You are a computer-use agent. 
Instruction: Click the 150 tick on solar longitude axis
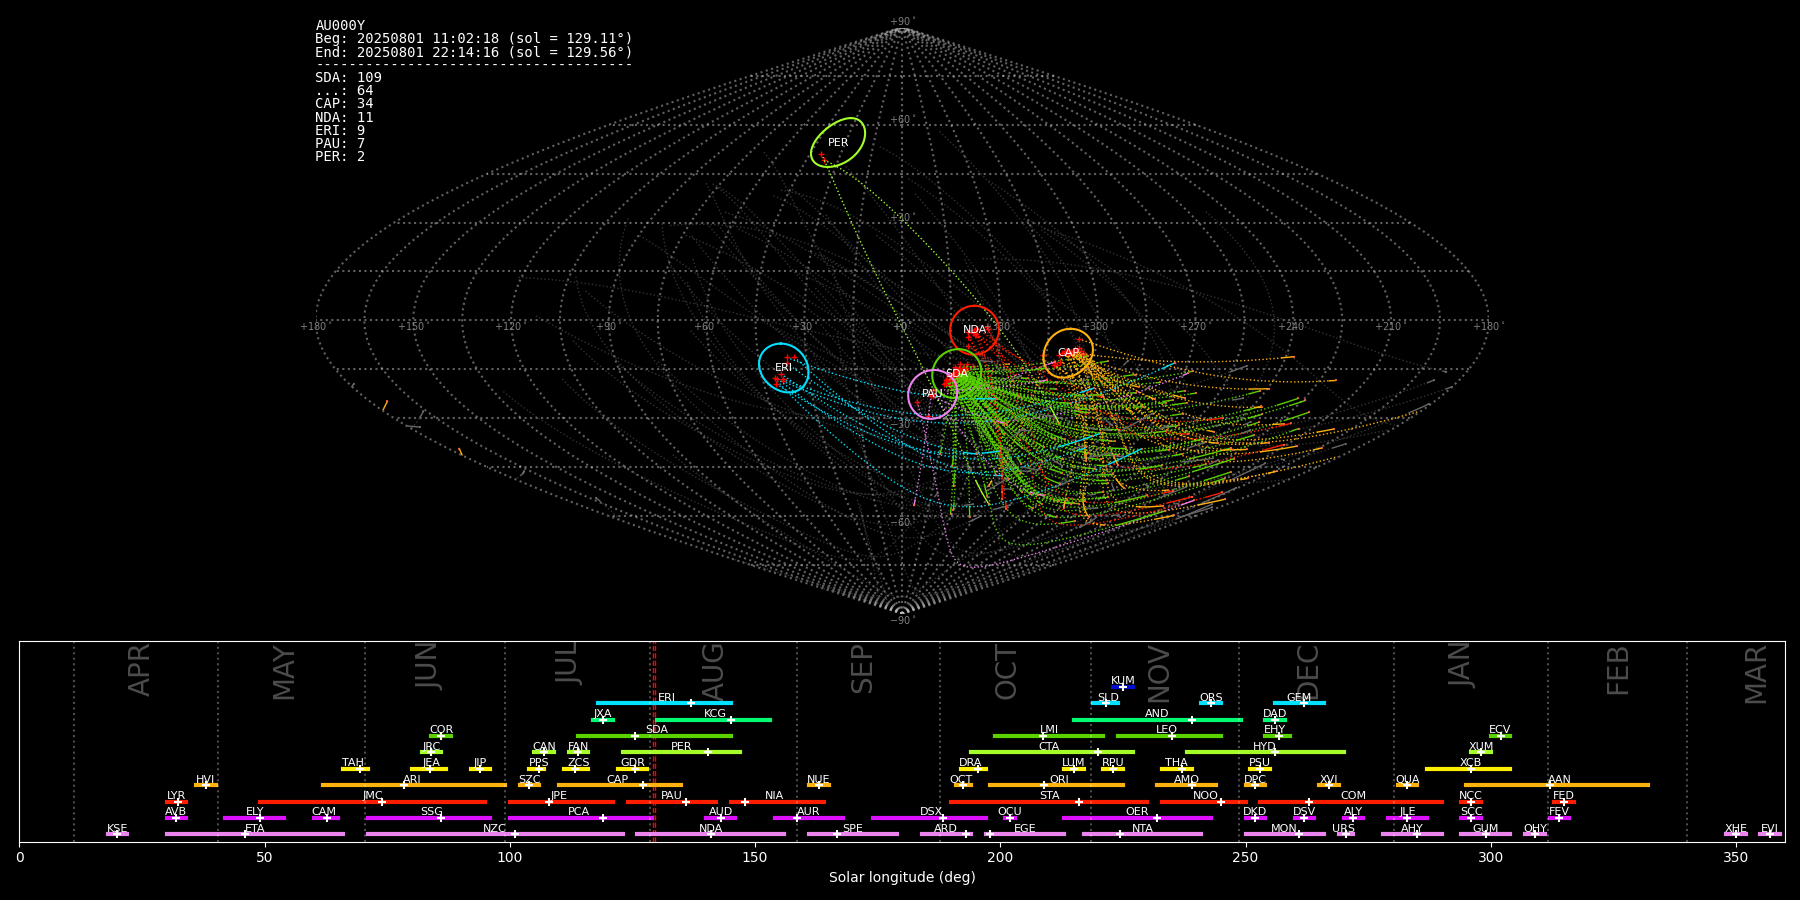click(755, 857)
